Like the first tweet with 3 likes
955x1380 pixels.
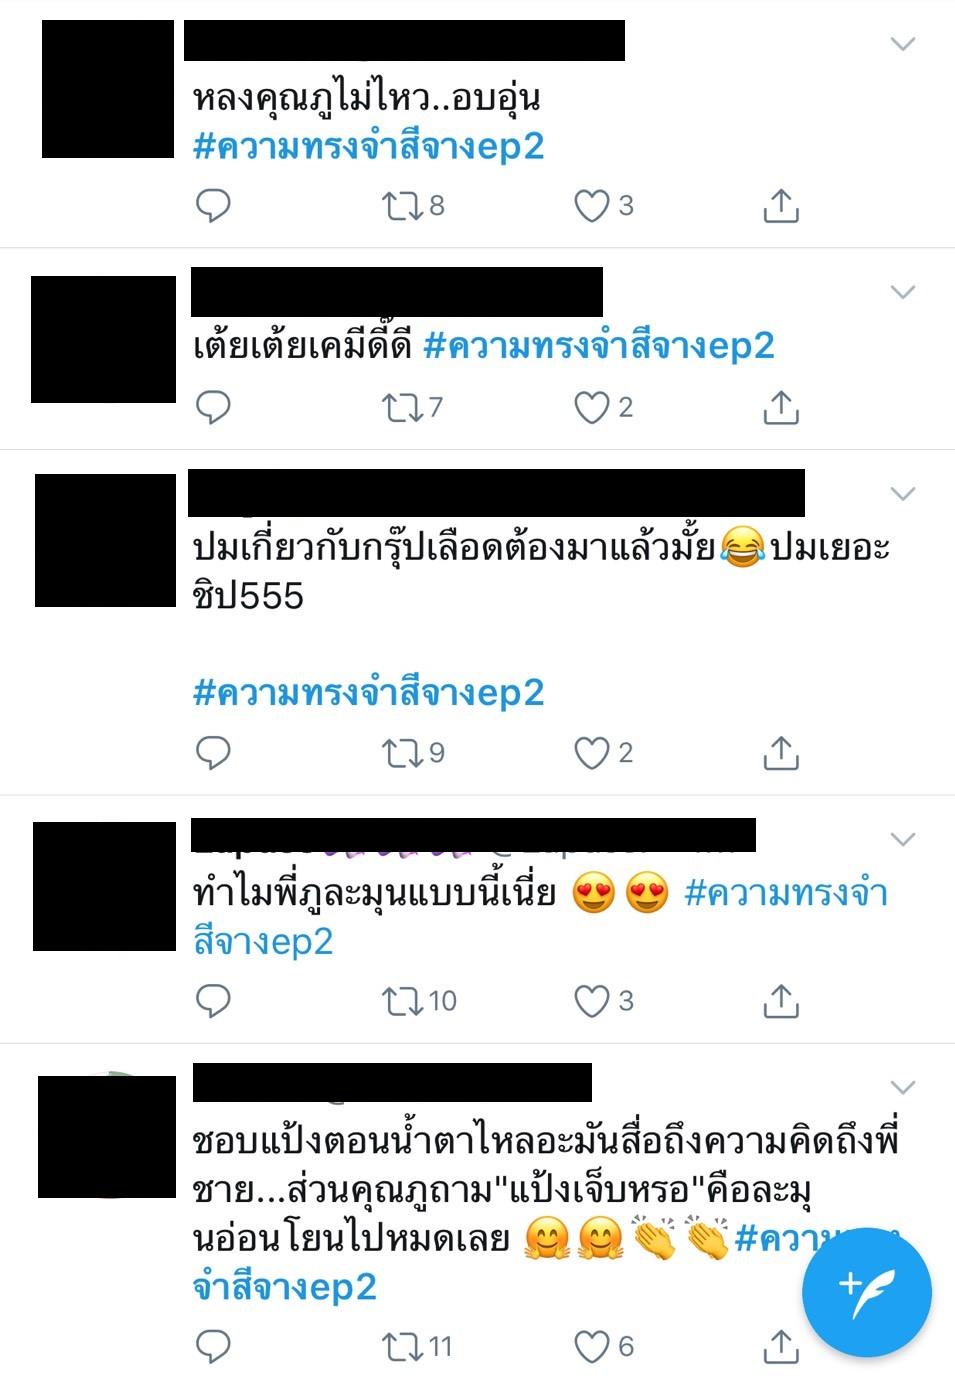(603, 206)
